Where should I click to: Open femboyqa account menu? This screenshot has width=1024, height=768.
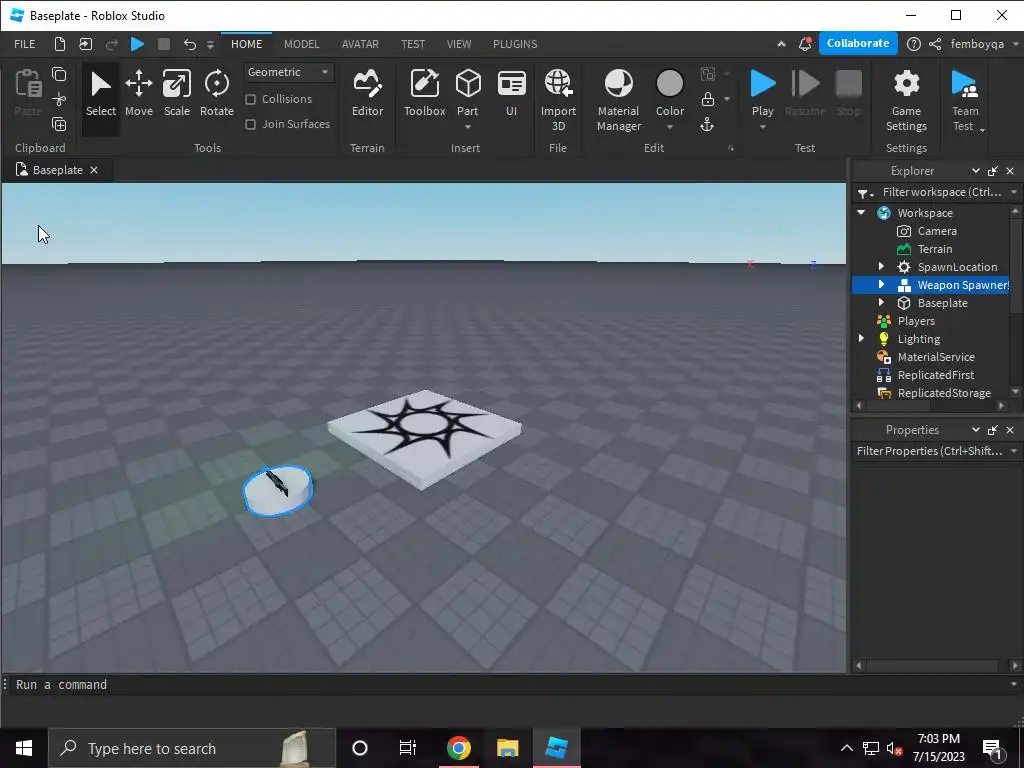[983, 44]
